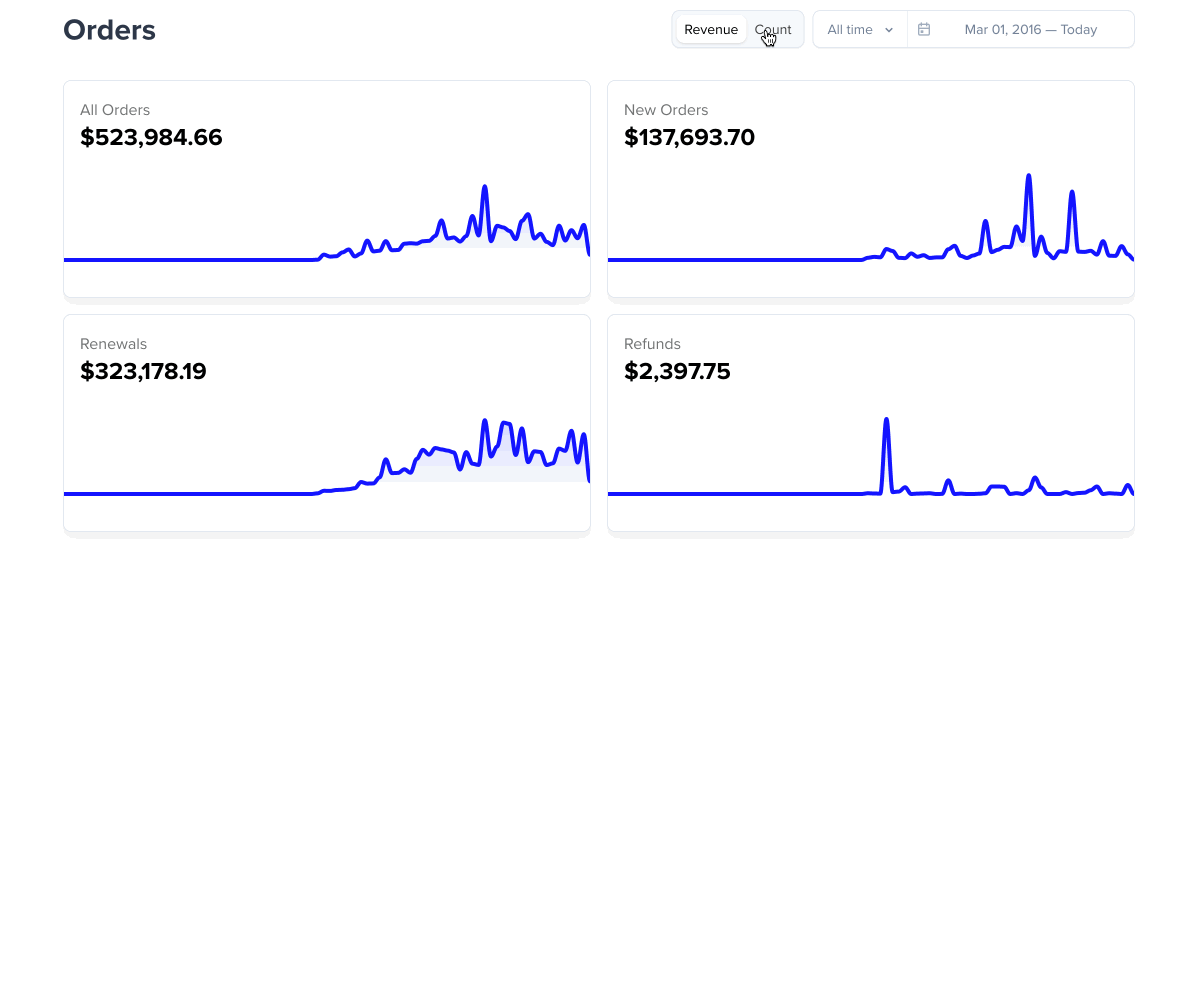Click the Refunds total $2,397.75
Image resolution: width=1200 pixels, height=992 pixels.
coord(677,371)
